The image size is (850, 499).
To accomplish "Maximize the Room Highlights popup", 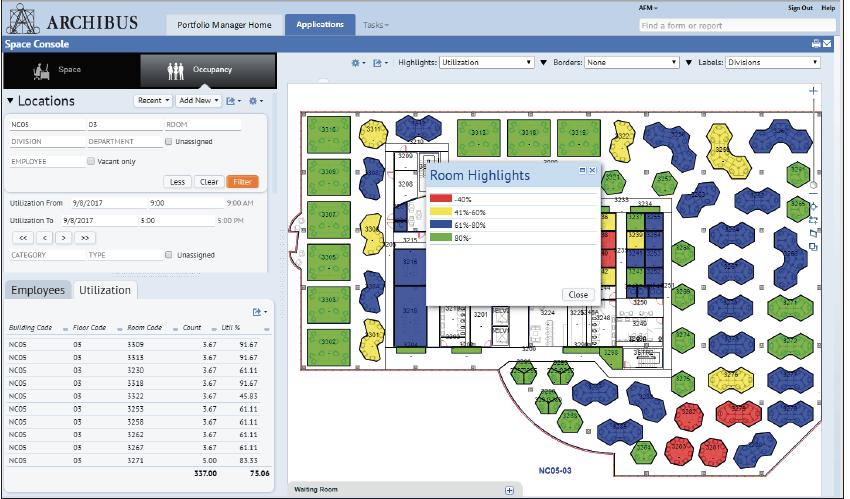I will (582, 170).
